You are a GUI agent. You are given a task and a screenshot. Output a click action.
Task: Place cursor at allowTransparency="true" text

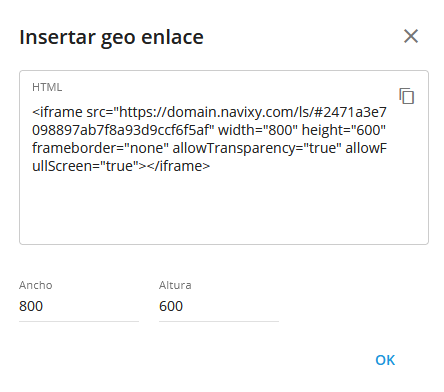257,148
